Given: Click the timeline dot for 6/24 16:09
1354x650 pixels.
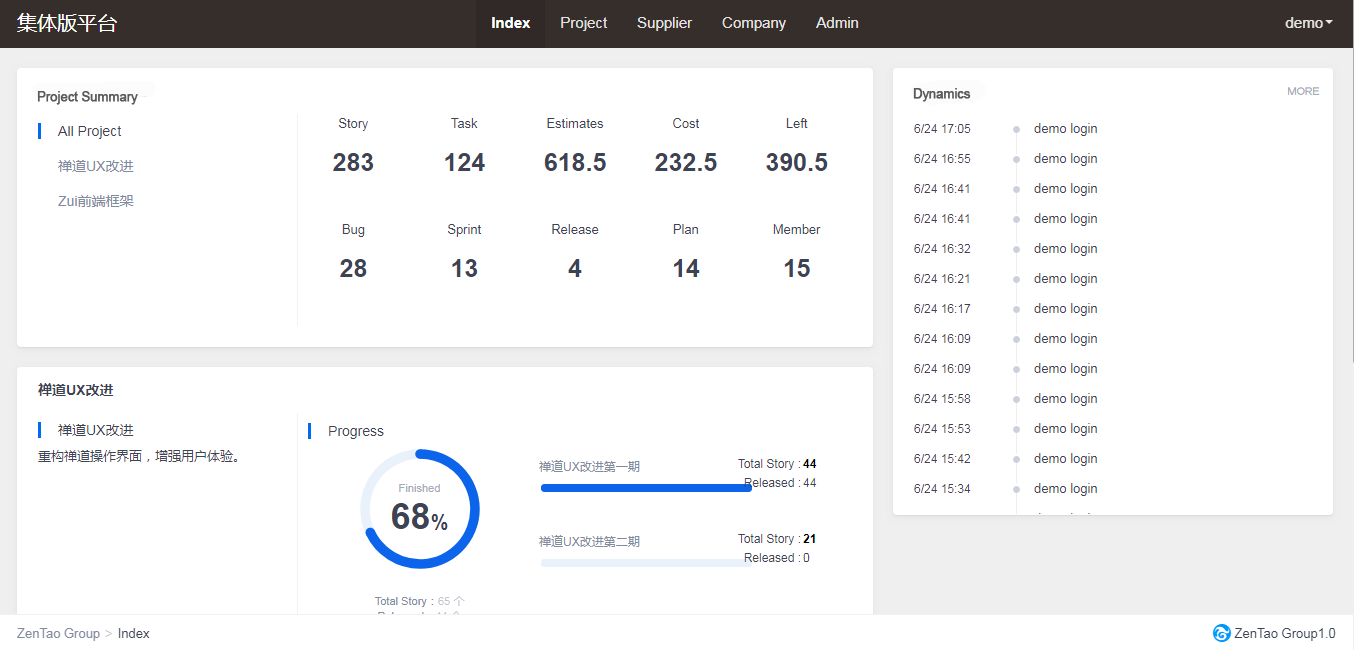Looking at the screenshot, I should pyautogui.click(x=1017, y=339).
